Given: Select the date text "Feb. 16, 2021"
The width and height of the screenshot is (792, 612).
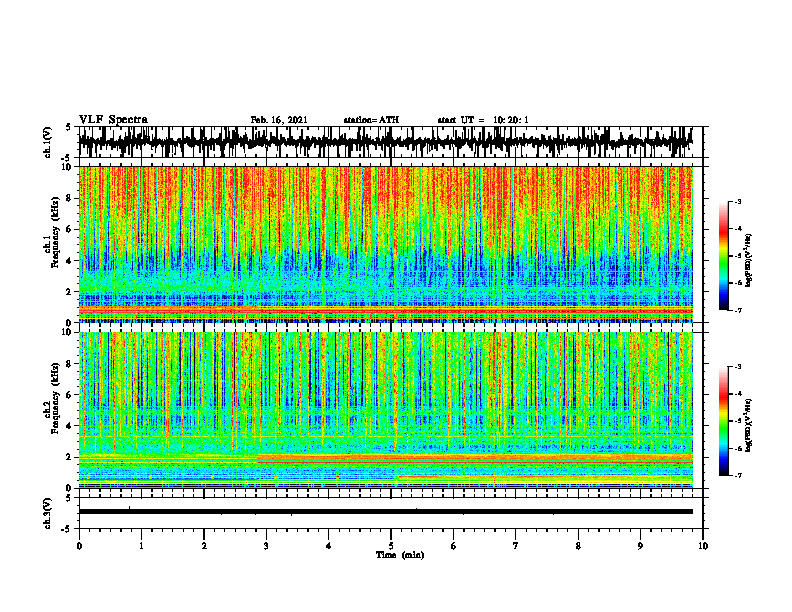Looking at the screenshot, I should (x=279, y=120).
